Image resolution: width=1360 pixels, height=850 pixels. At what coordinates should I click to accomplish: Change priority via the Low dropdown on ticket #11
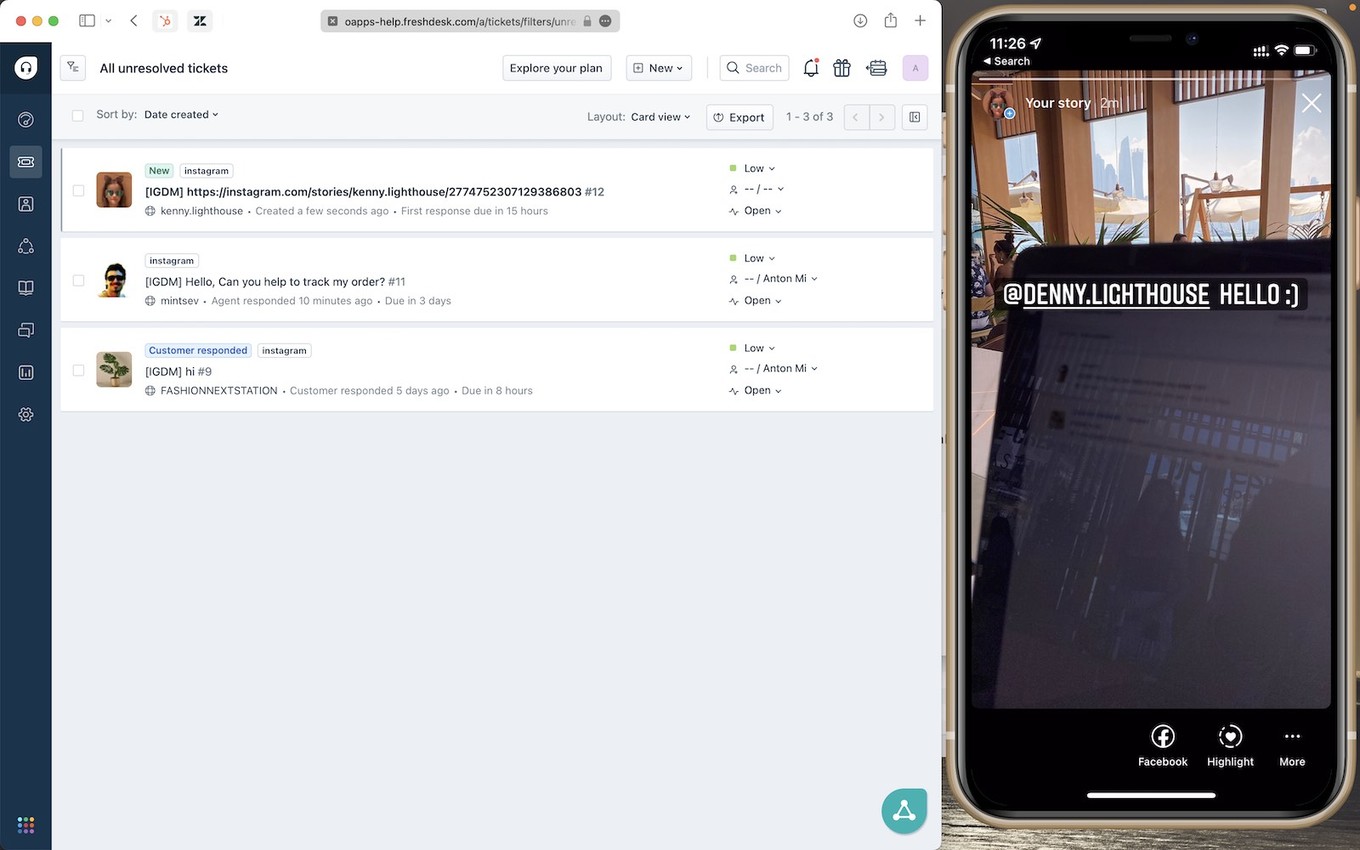(757, 258)
